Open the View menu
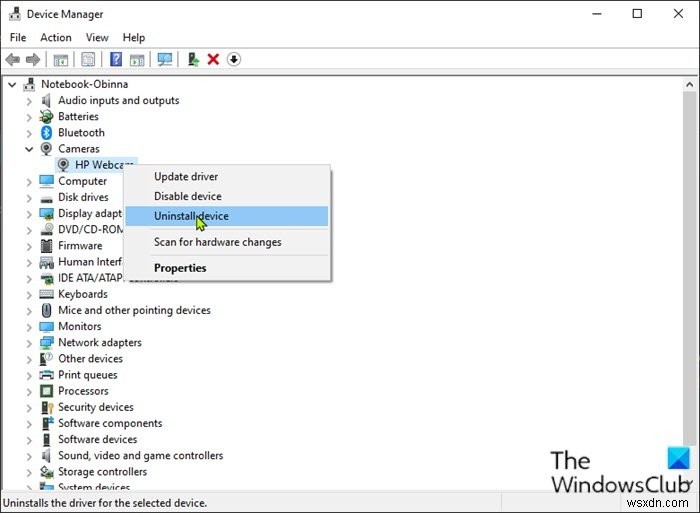Viewport: 700px width, 513px height. pos(97,38)
